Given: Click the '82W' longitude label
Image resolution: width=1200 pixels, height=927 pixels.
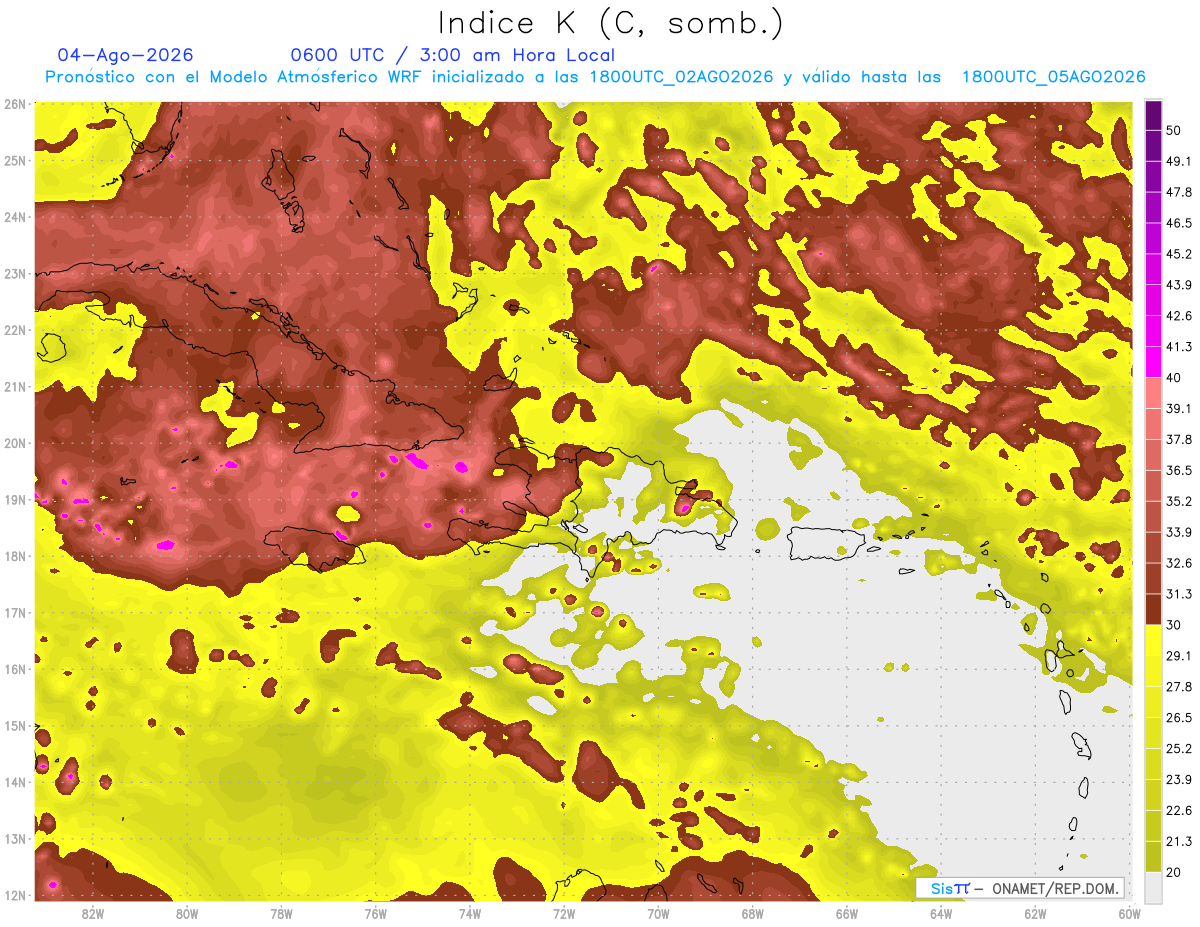Looking at the screenshot, I should tap(93, 914).
